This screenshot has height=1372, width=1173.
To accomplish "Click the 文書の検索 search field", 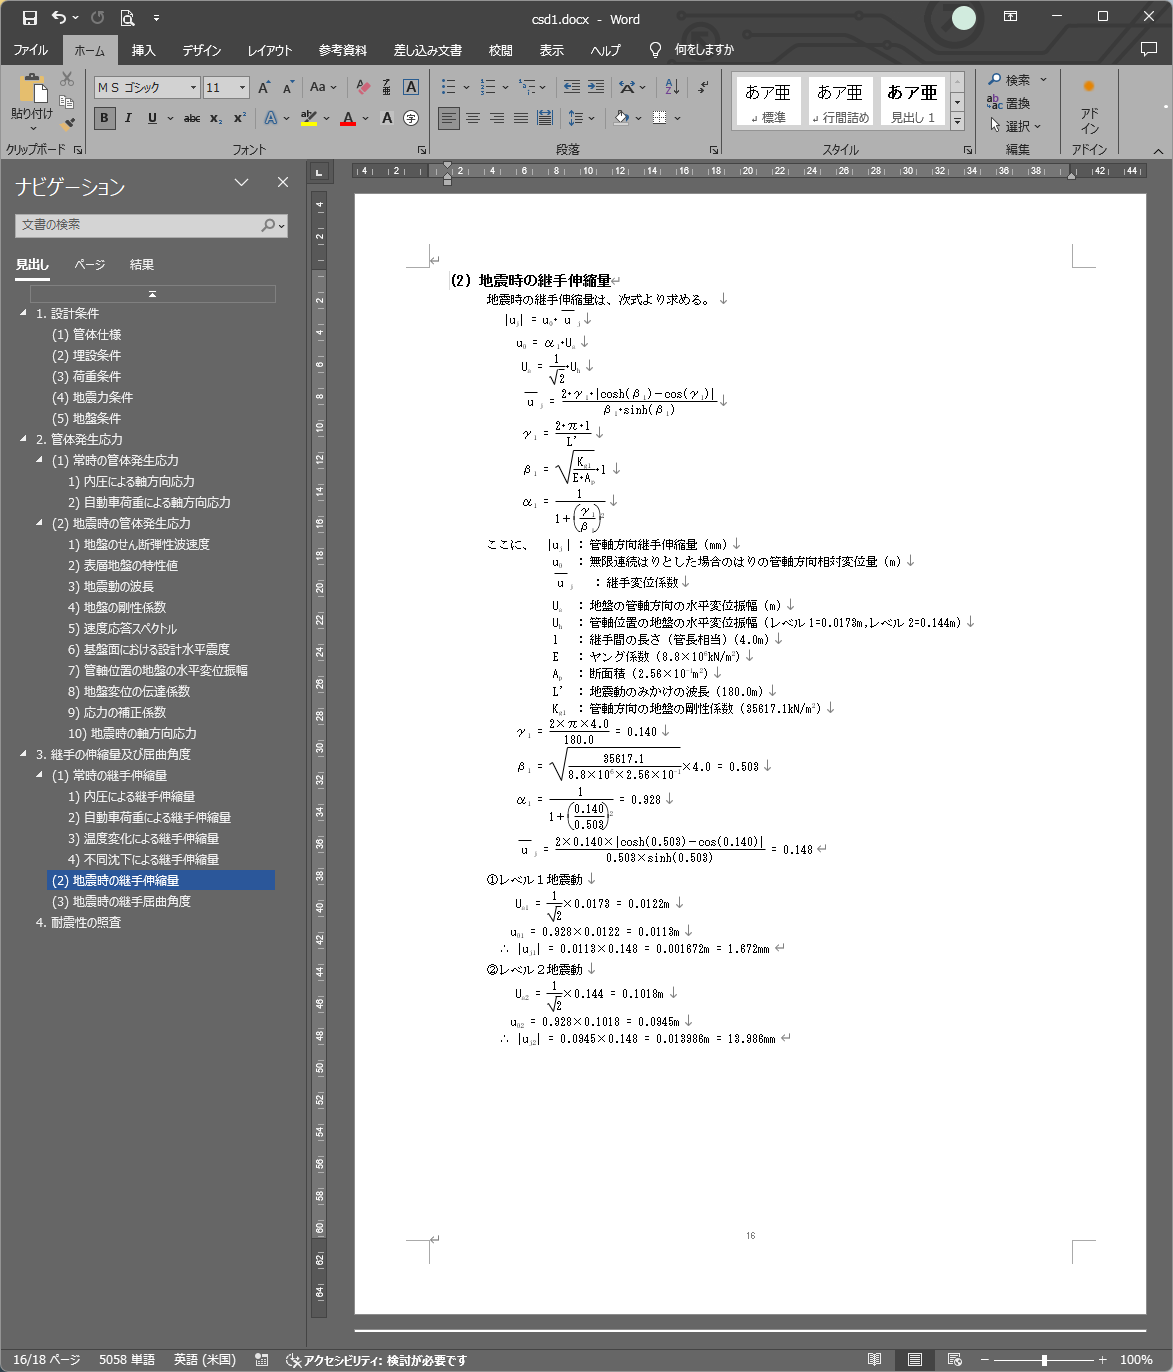I will coord(140,225).
